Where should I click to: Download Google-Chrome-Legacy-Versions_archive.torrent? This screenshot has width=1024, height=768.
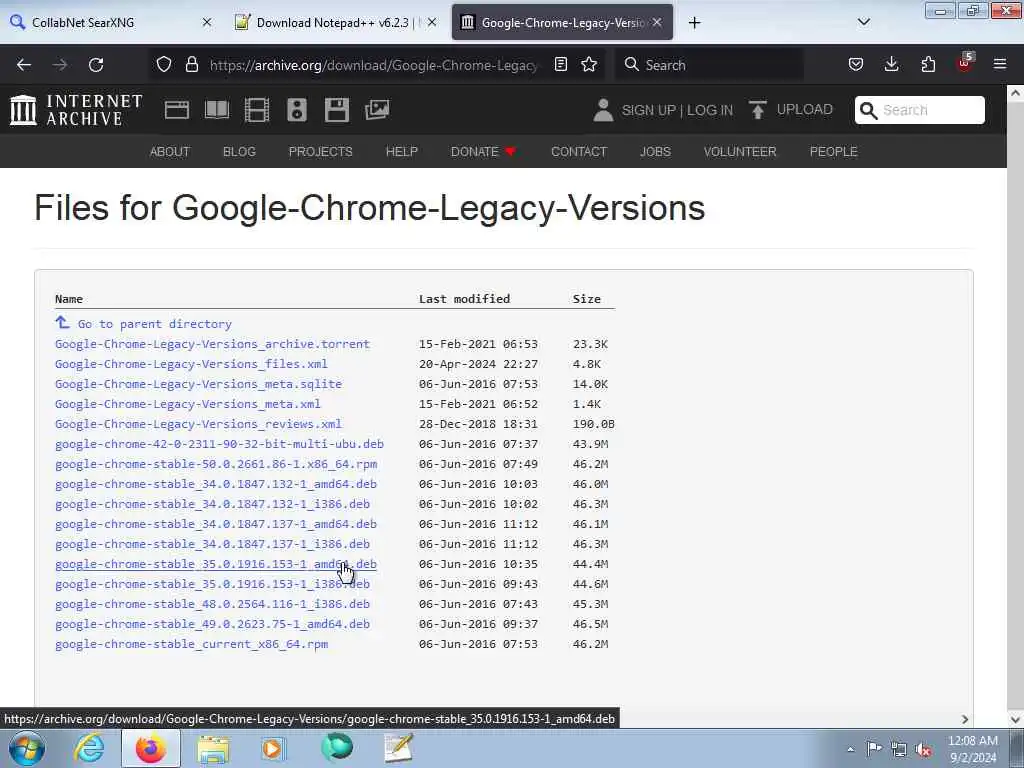point(212,344)
